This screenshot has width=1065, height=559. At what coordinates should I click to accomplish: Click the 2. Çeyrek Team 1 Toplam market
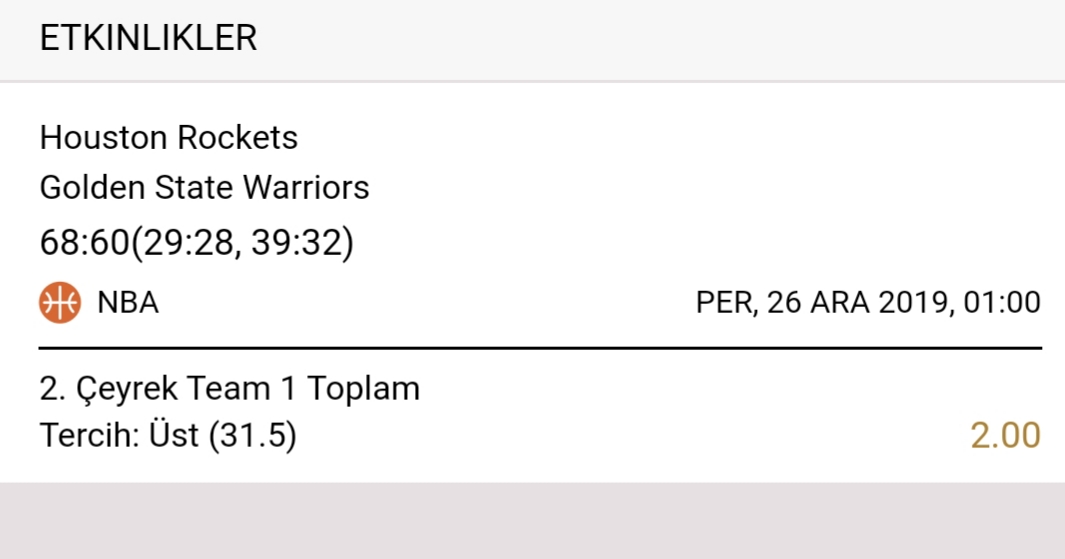click(230, 389)
